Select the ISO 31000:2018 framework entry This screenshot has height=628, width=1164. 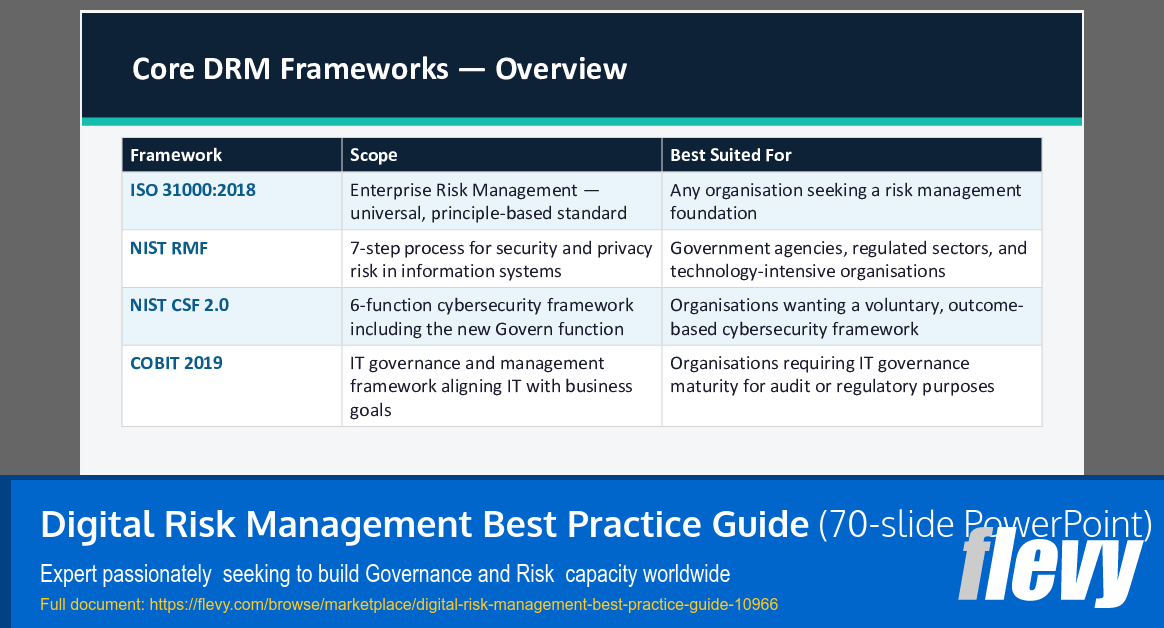192,189
